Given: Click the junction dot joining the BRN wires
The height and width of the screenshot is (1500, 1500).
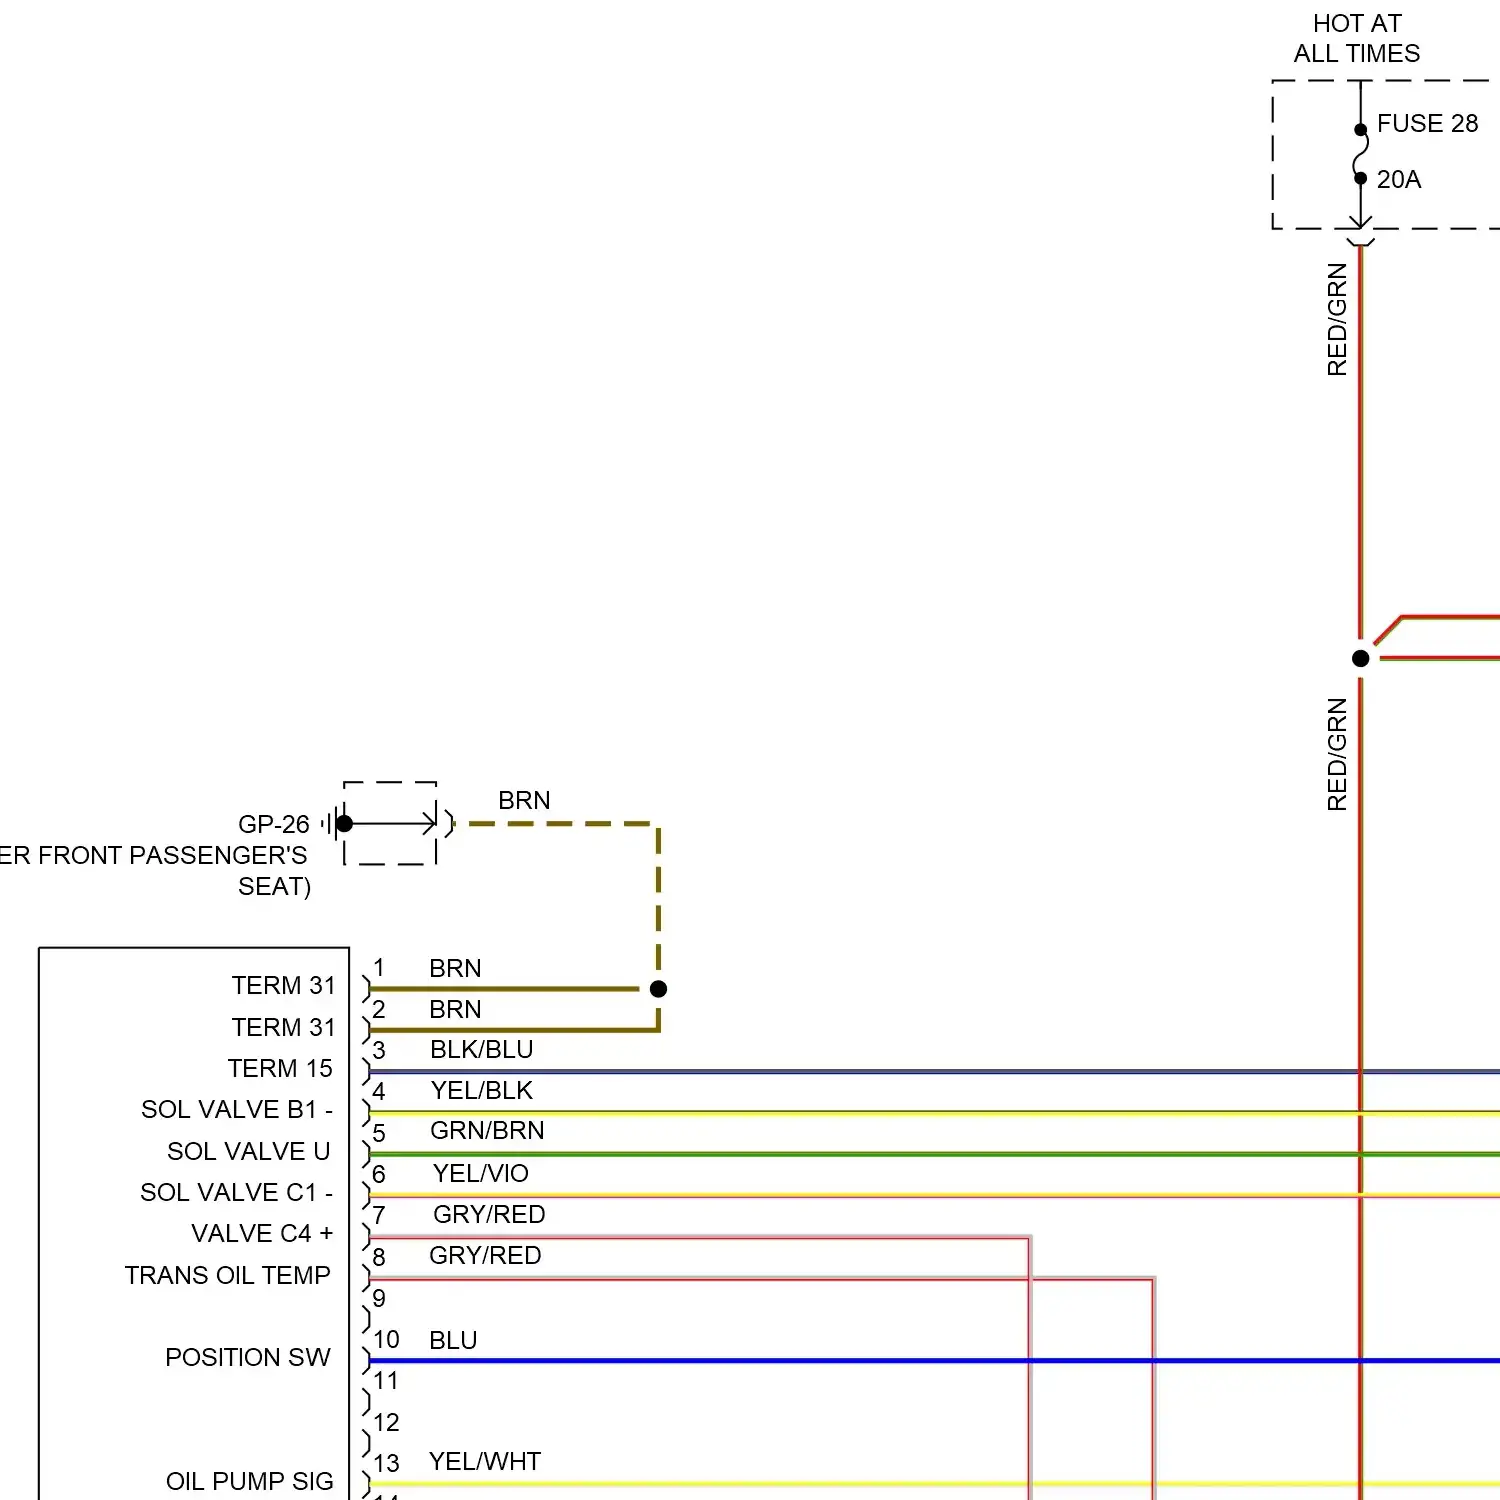Looking at the screenshot, I should pyautogui.click(x=658, y=989).
